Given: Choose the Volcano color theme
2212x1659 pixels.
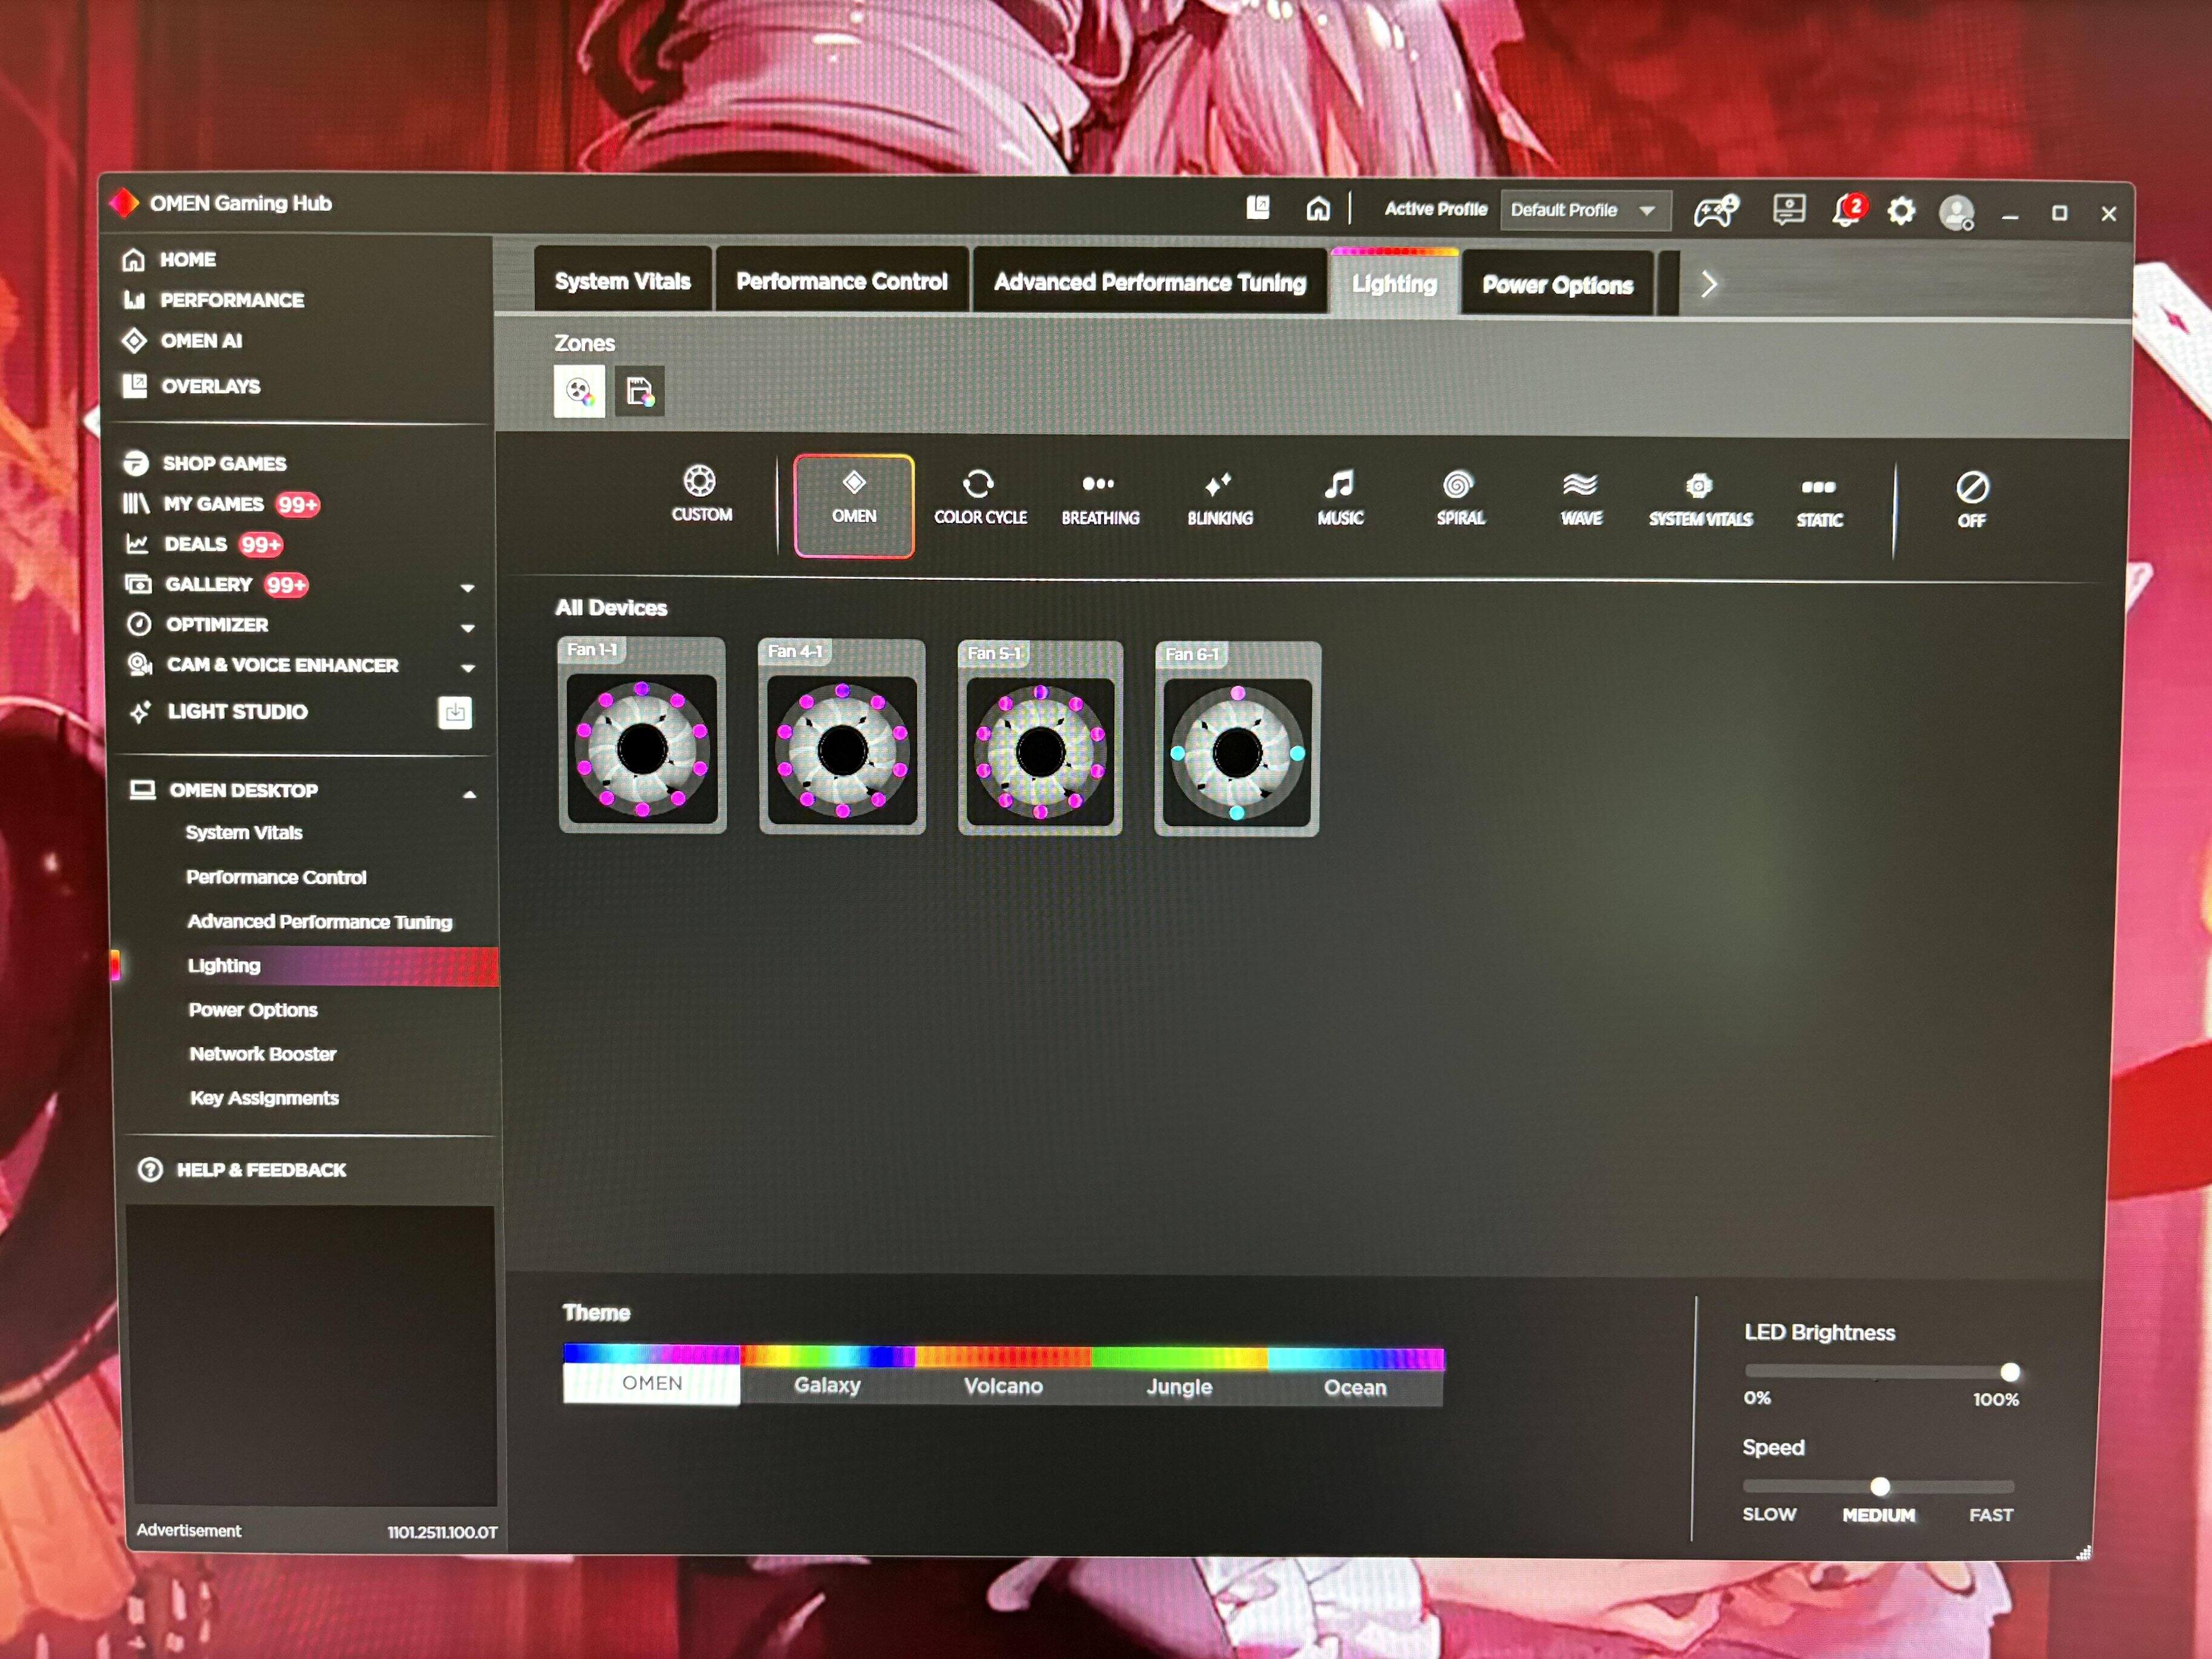Looking at the screenshot, I should 1003,1377.
